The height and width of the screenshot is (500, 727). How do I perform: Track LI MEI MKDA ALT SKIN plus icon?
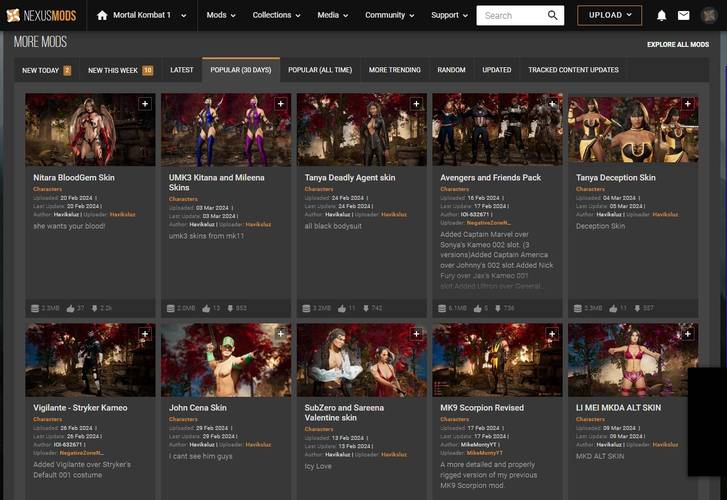[x=688, y=334]
